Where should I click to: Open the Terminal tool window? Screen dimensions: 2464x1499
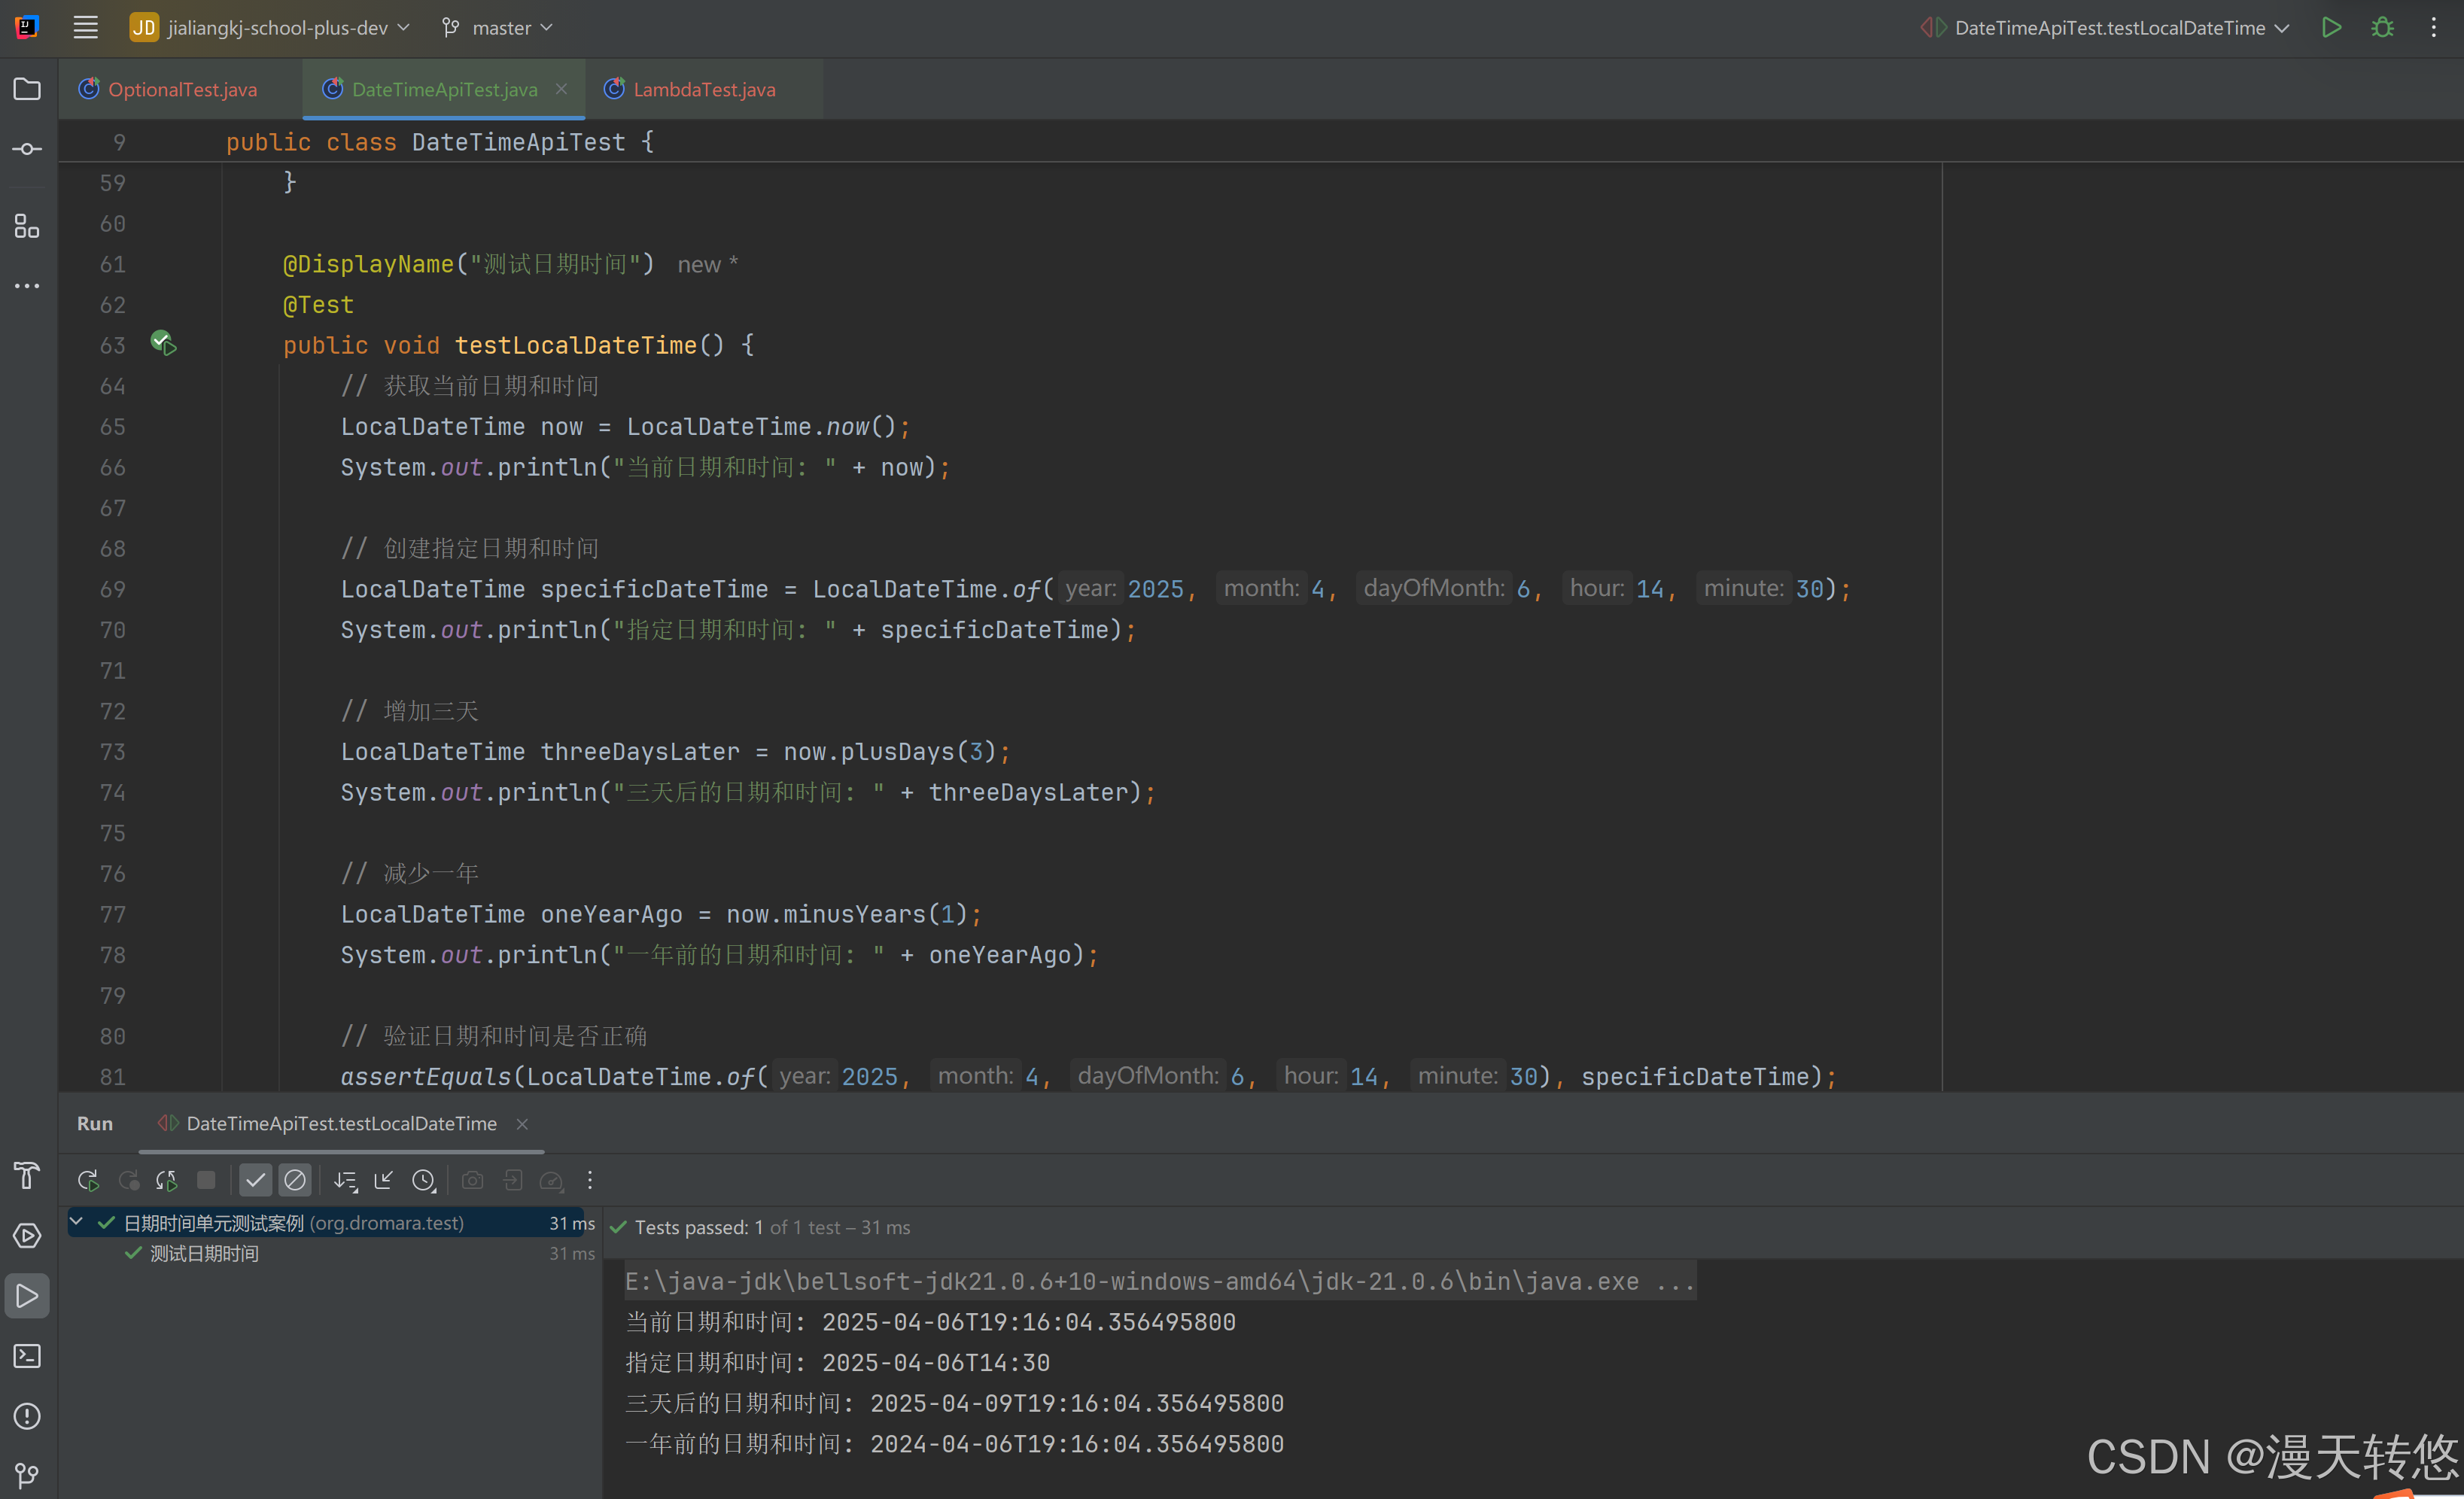(x=27, y=1356)
